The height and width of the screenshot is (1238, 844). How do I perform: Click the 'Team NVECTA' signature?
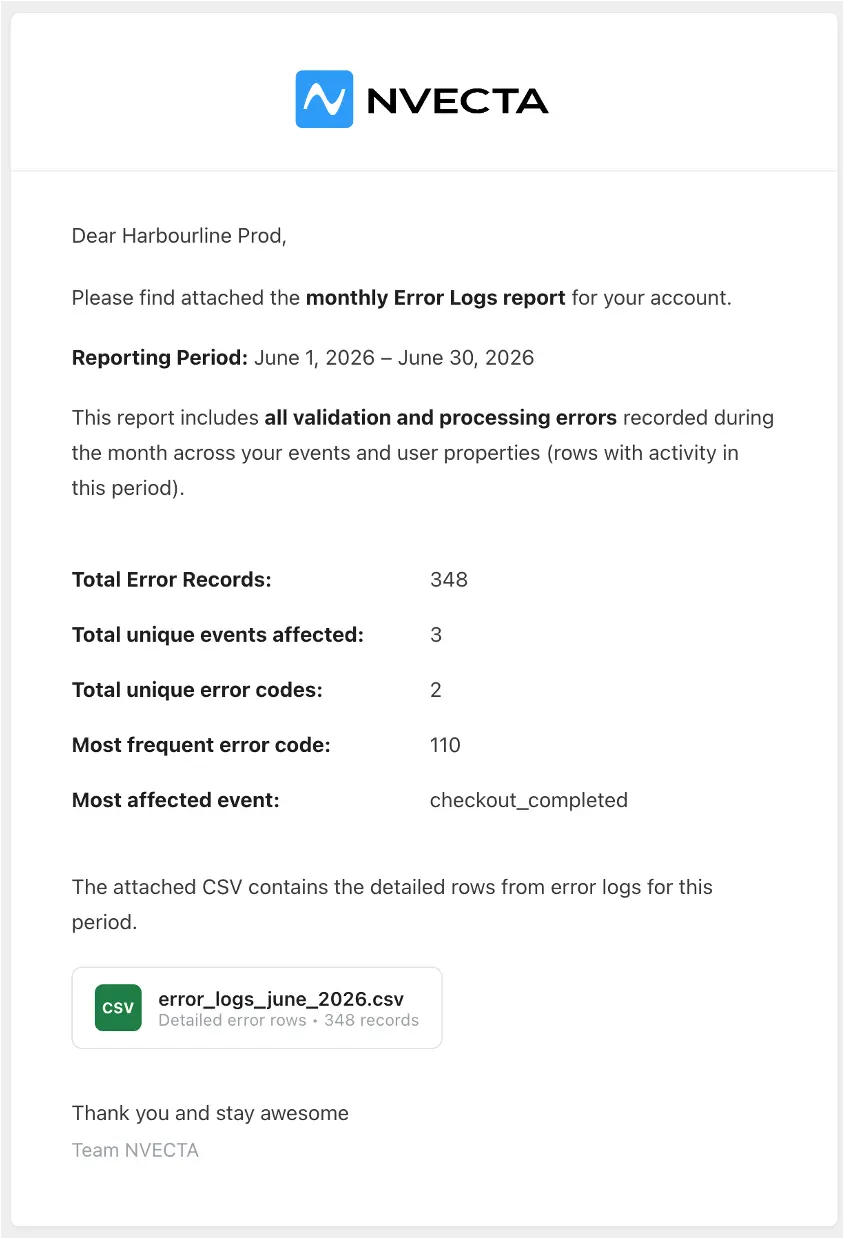coord(135,1150)
